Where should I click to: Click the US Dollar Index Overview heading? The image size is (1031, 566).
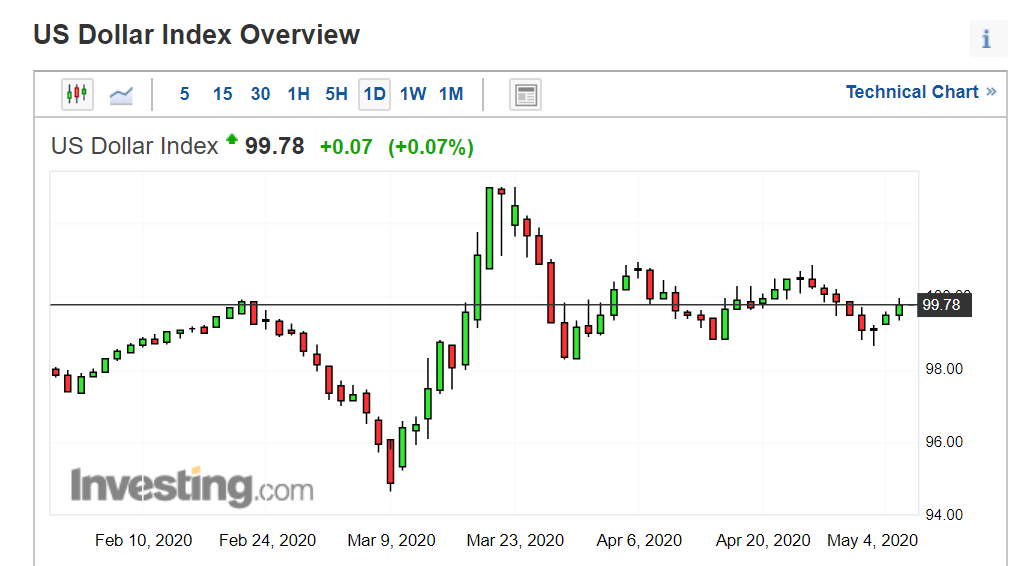[x=197, y=35]
